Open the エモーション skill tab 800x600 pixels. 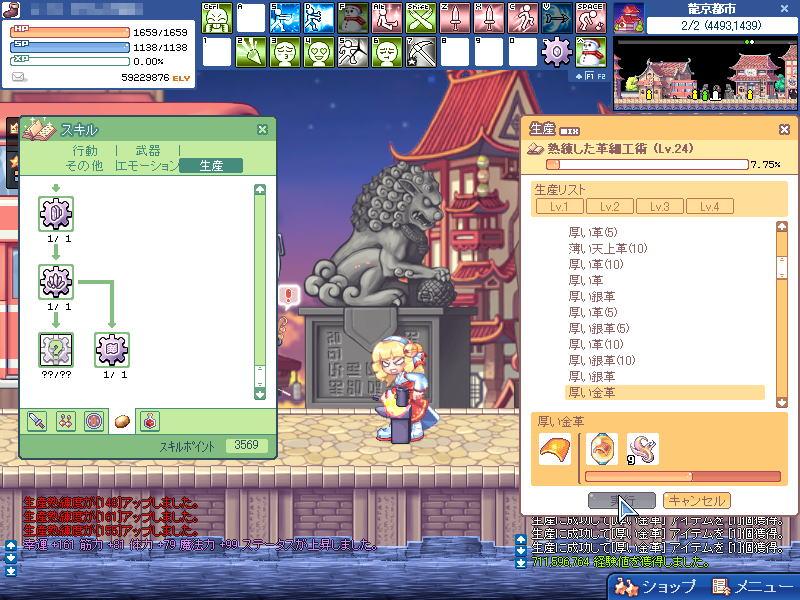[148, 166]
